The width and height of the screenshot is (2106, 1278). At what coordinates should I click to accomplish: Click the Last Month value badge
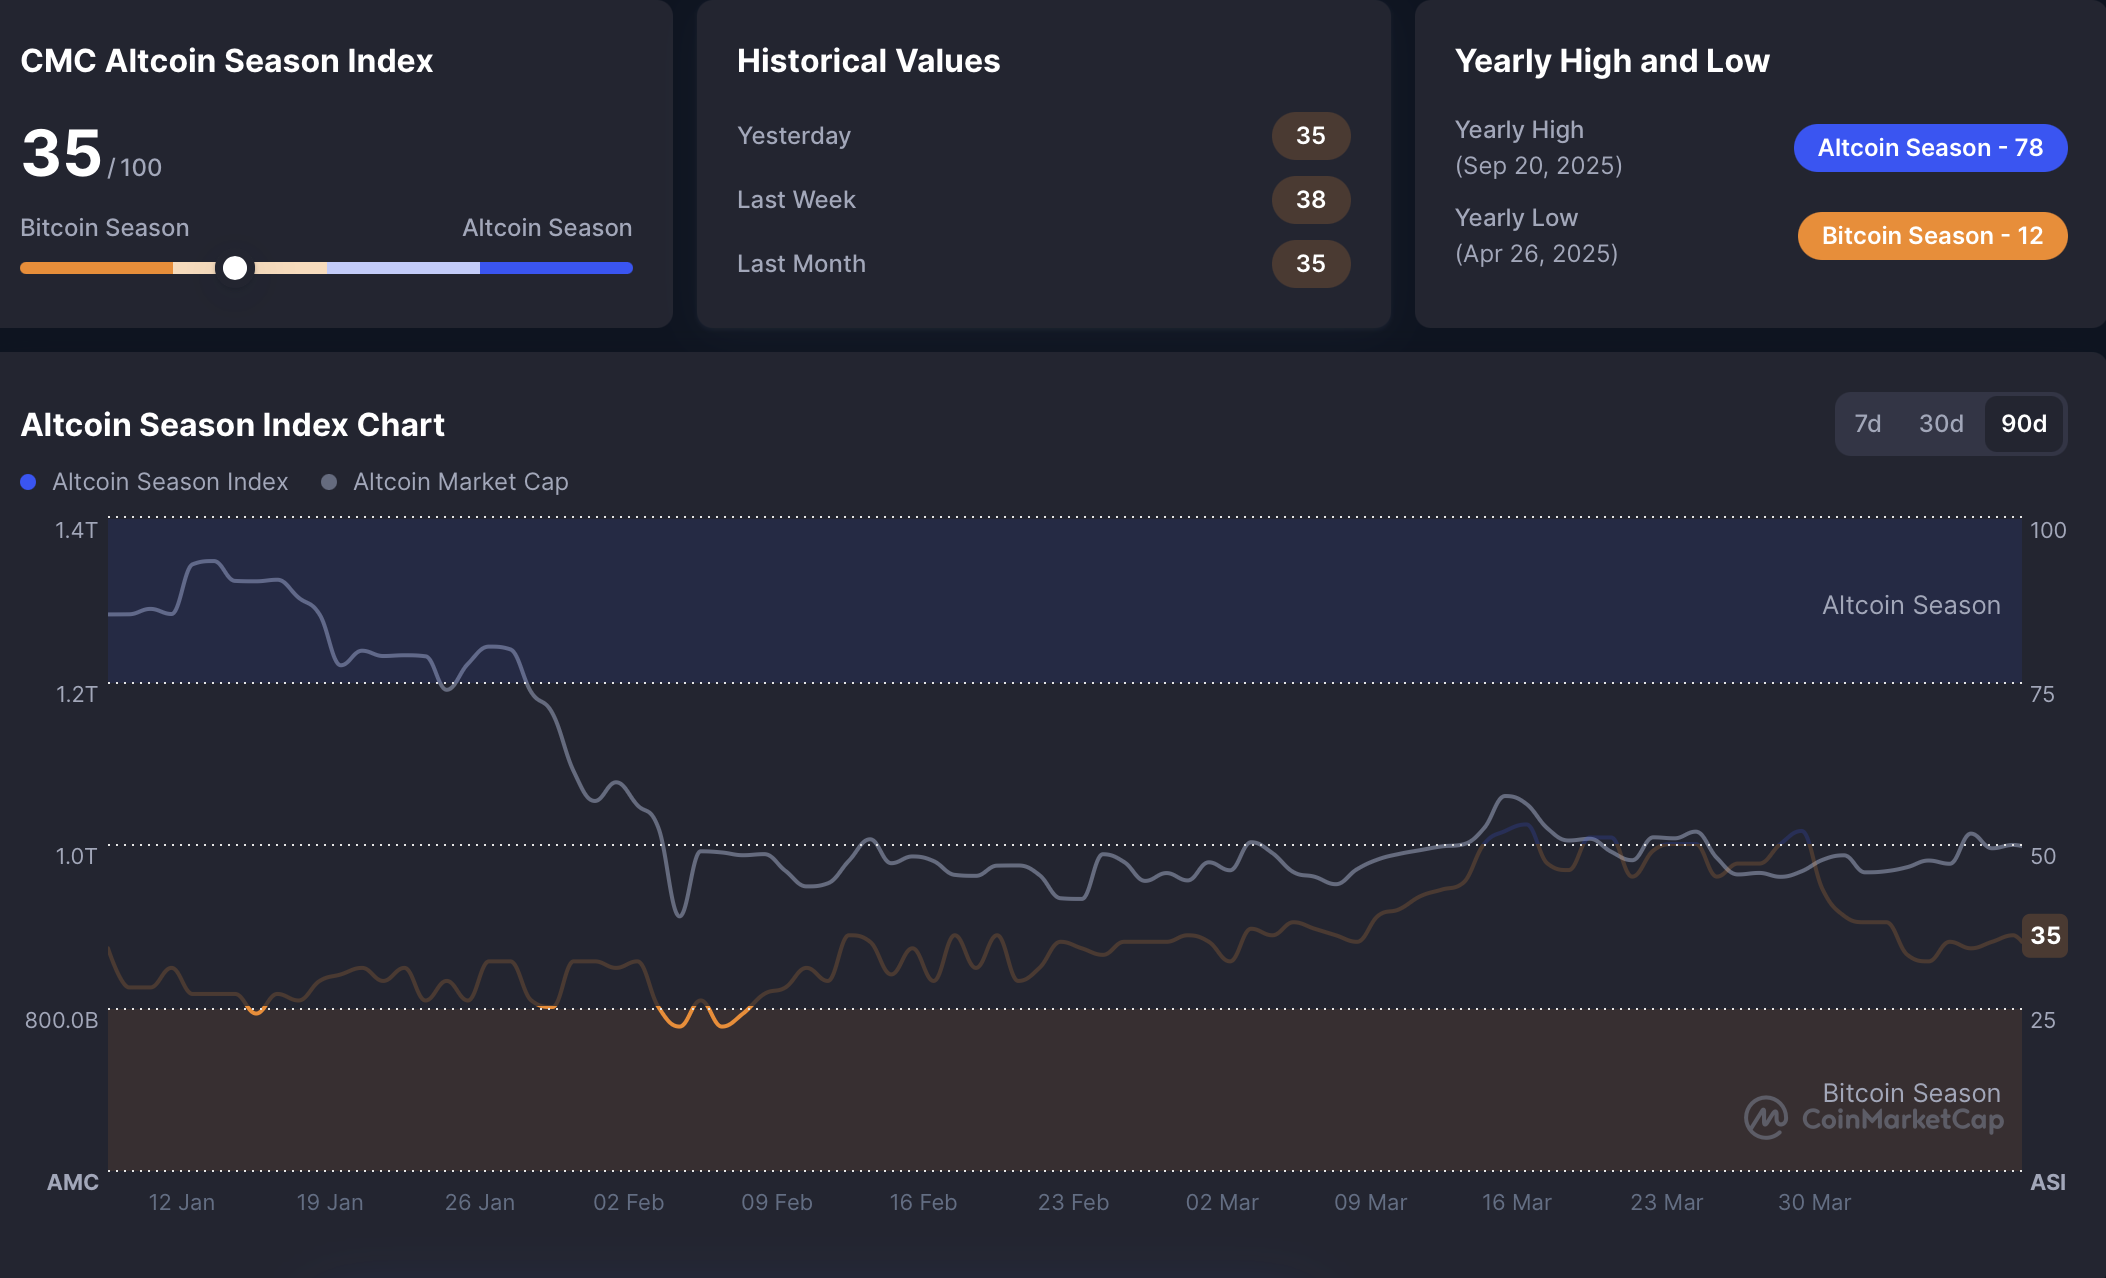[1310, 264]
